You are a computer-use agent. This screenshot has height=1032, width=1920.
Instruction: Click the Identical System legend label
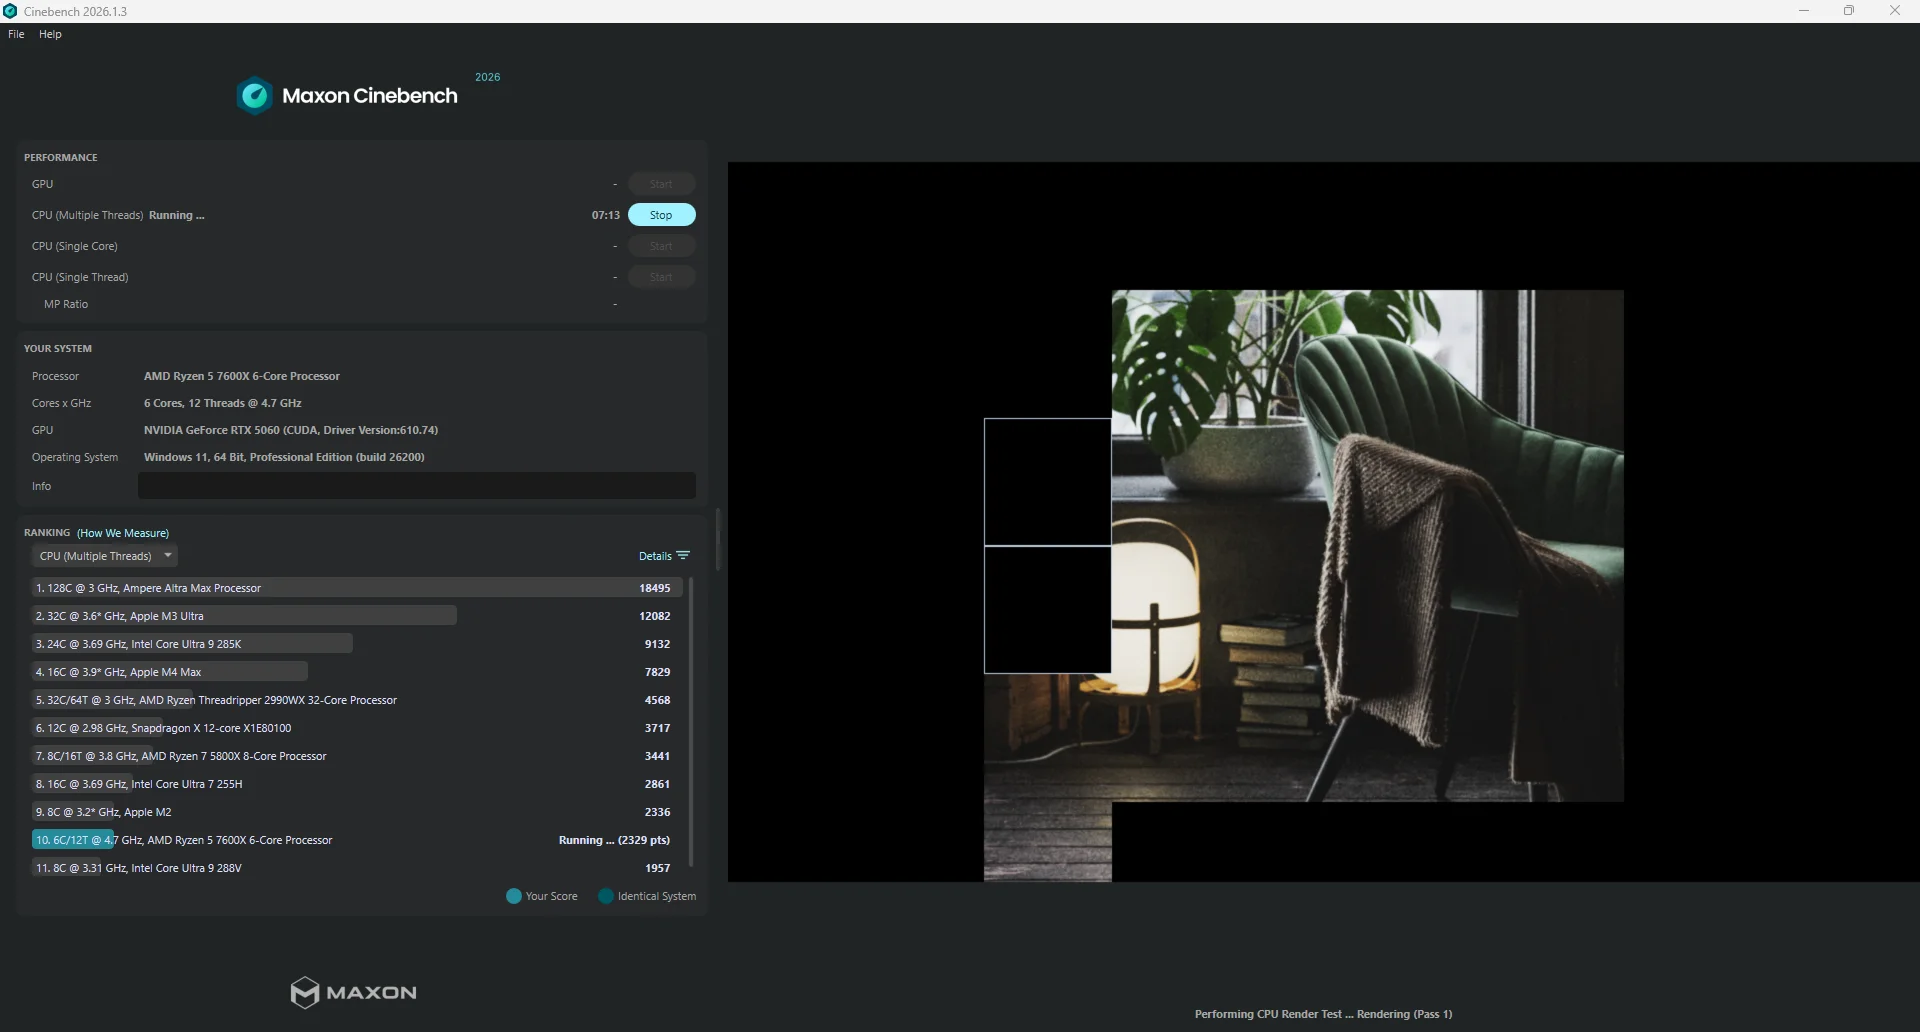coord(657,896)
